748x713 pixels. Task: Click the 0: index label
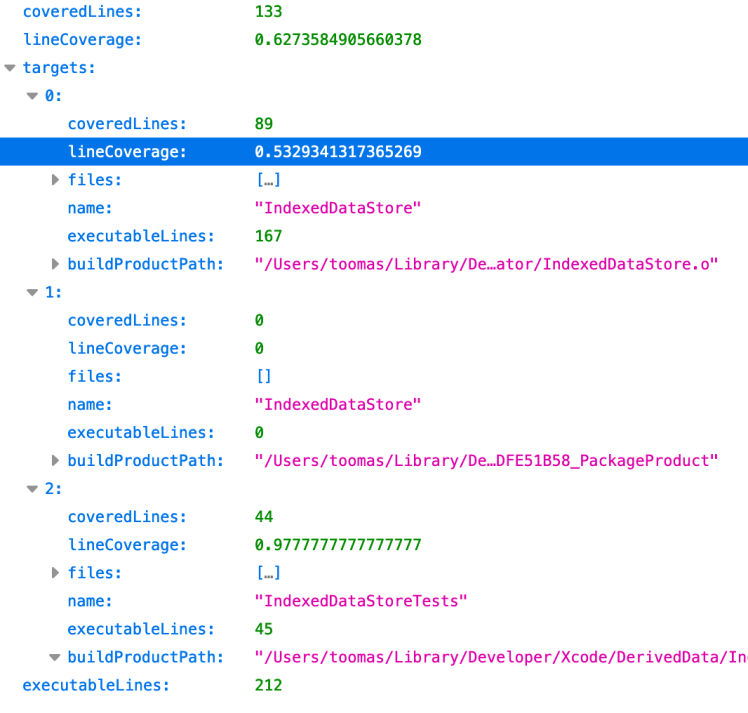(x=53, y=96)
